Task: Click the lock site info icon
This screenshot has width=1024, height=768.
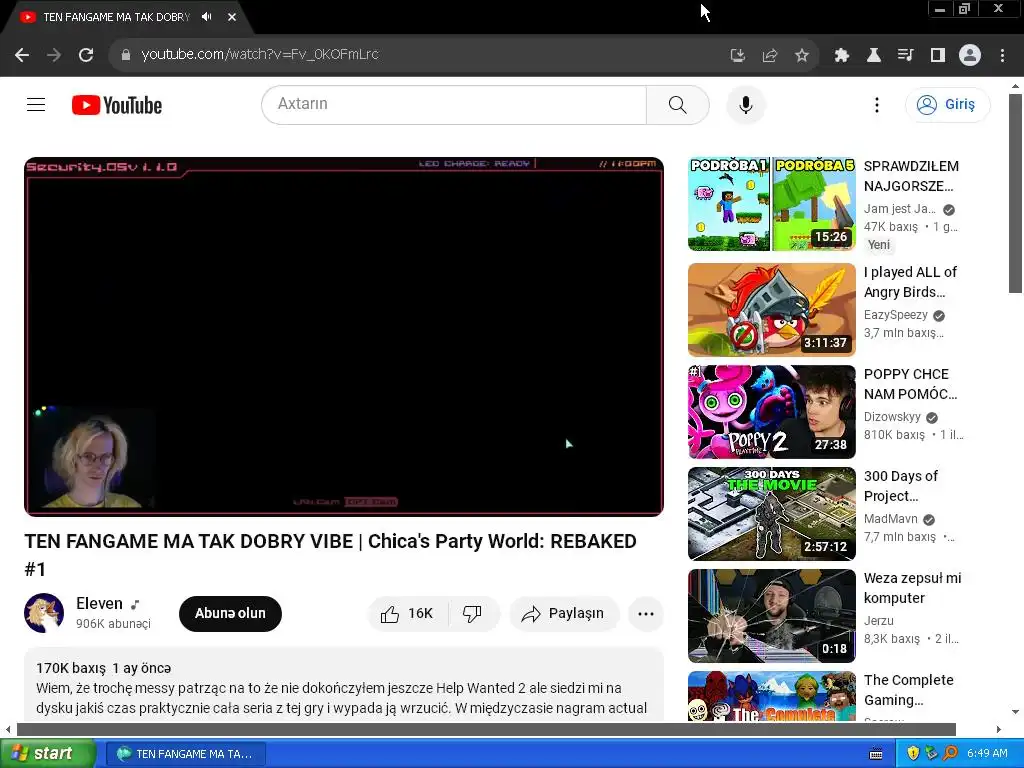Action: click(126, 55)
